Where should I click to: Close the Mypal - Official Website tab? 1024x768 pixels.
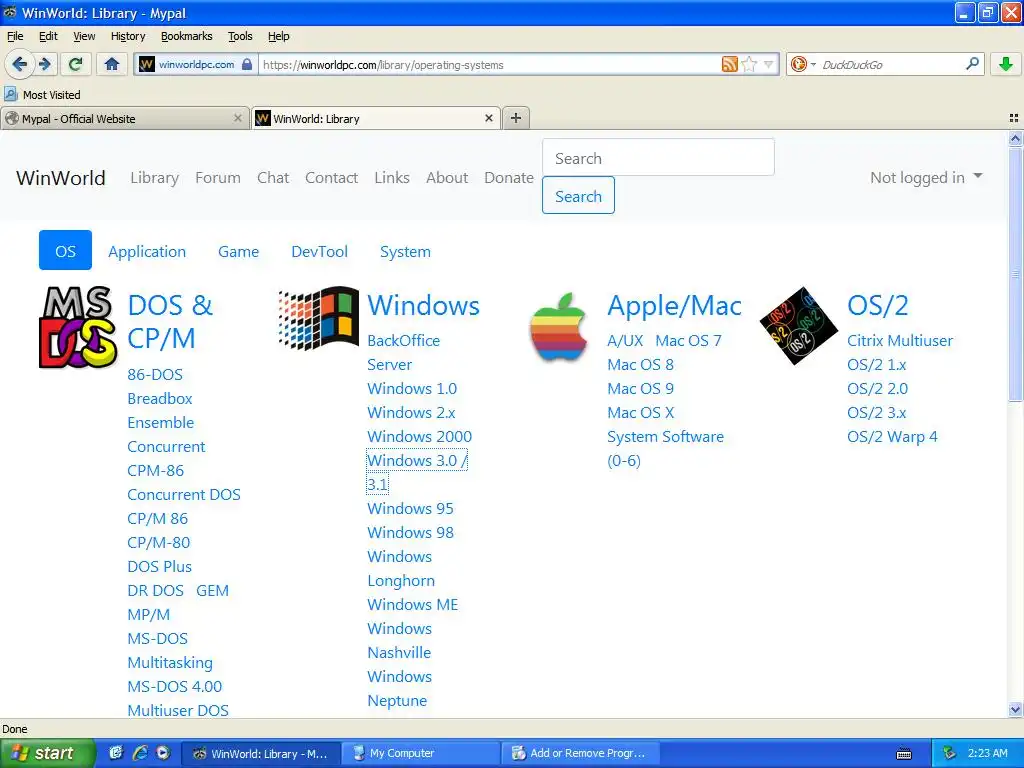(238, 118)
